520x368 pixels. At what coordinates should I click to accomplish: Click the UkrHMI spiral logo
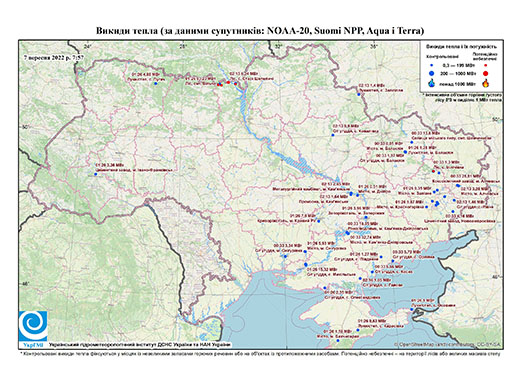pyautogui.click(x=33, y=326)
